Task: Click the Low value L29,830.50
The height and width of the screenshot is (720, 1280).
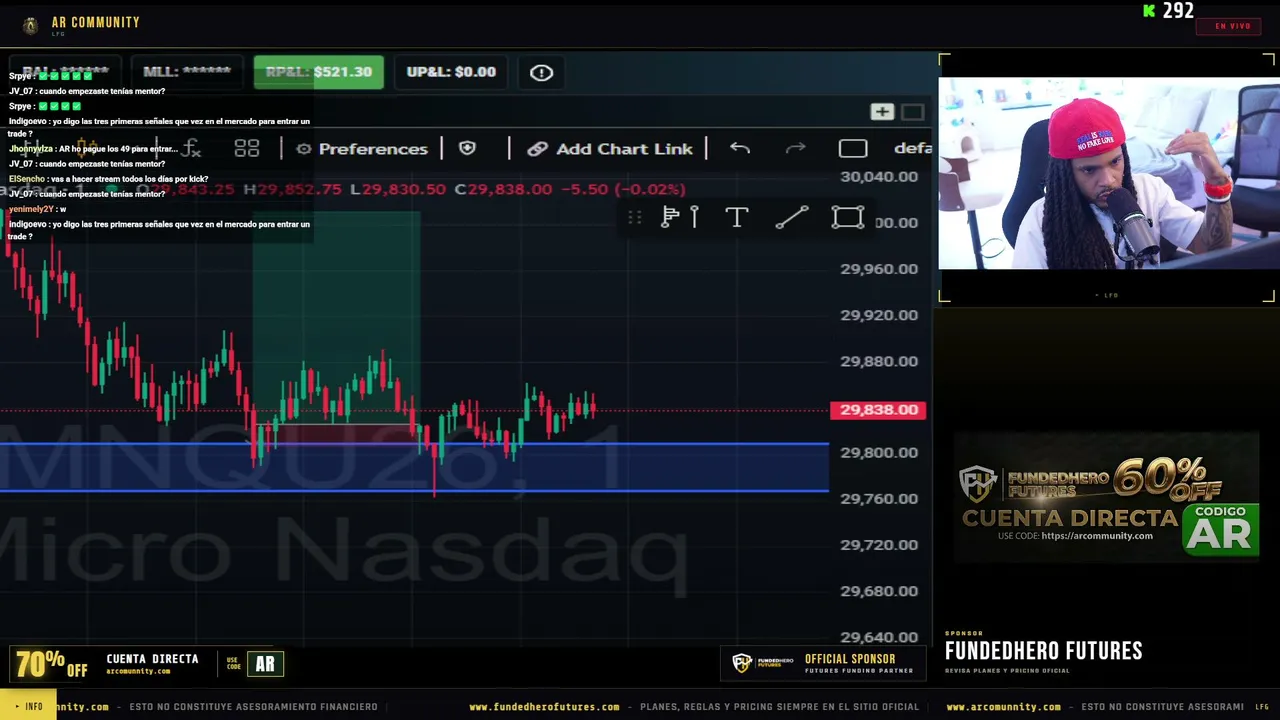Action: point(398,189)
